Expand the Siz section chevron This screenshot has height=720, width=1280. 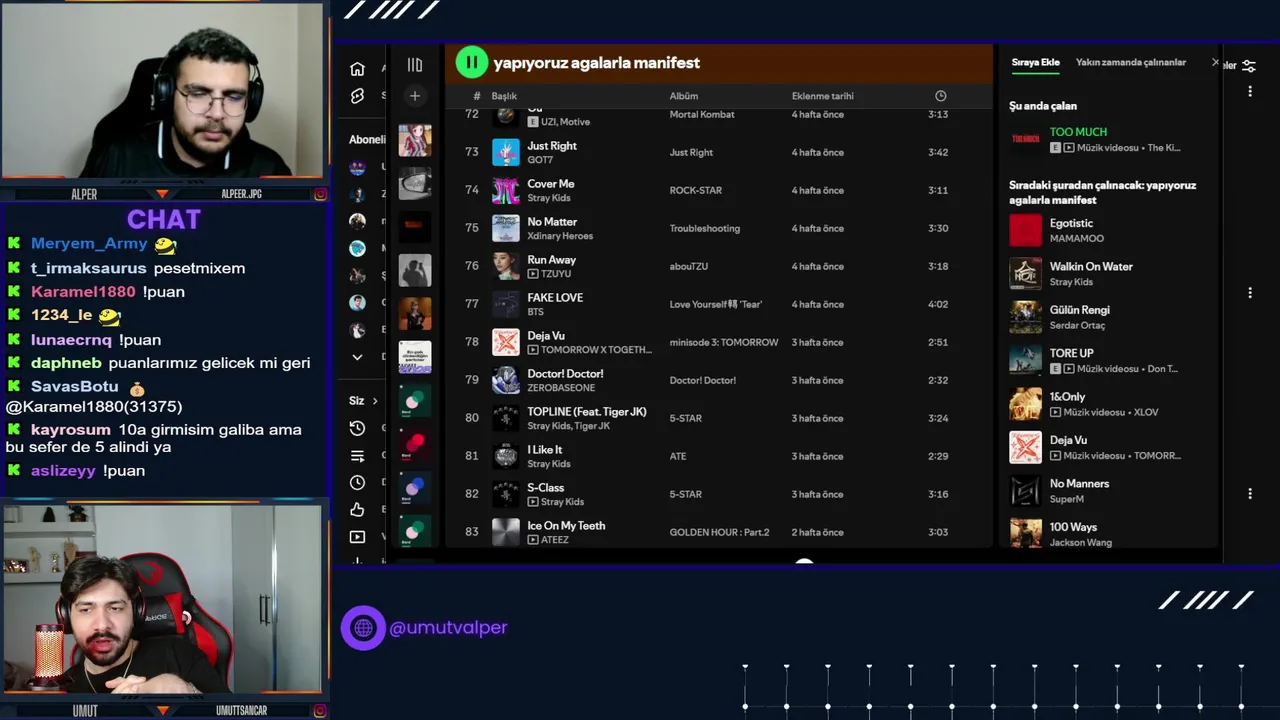pyautogui.click(x=375, y=401)
